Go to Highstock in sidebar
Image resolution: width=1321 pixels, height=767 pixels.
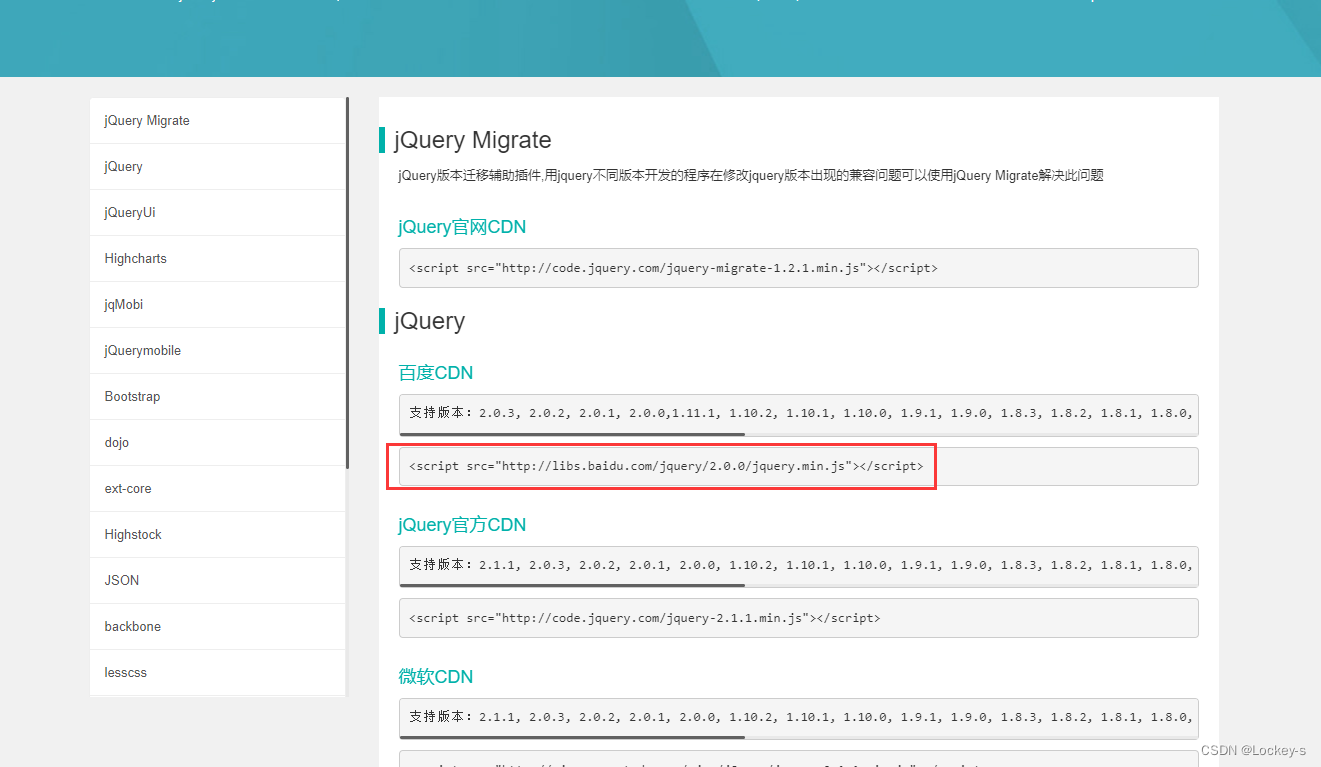click(x=218, y=535)
